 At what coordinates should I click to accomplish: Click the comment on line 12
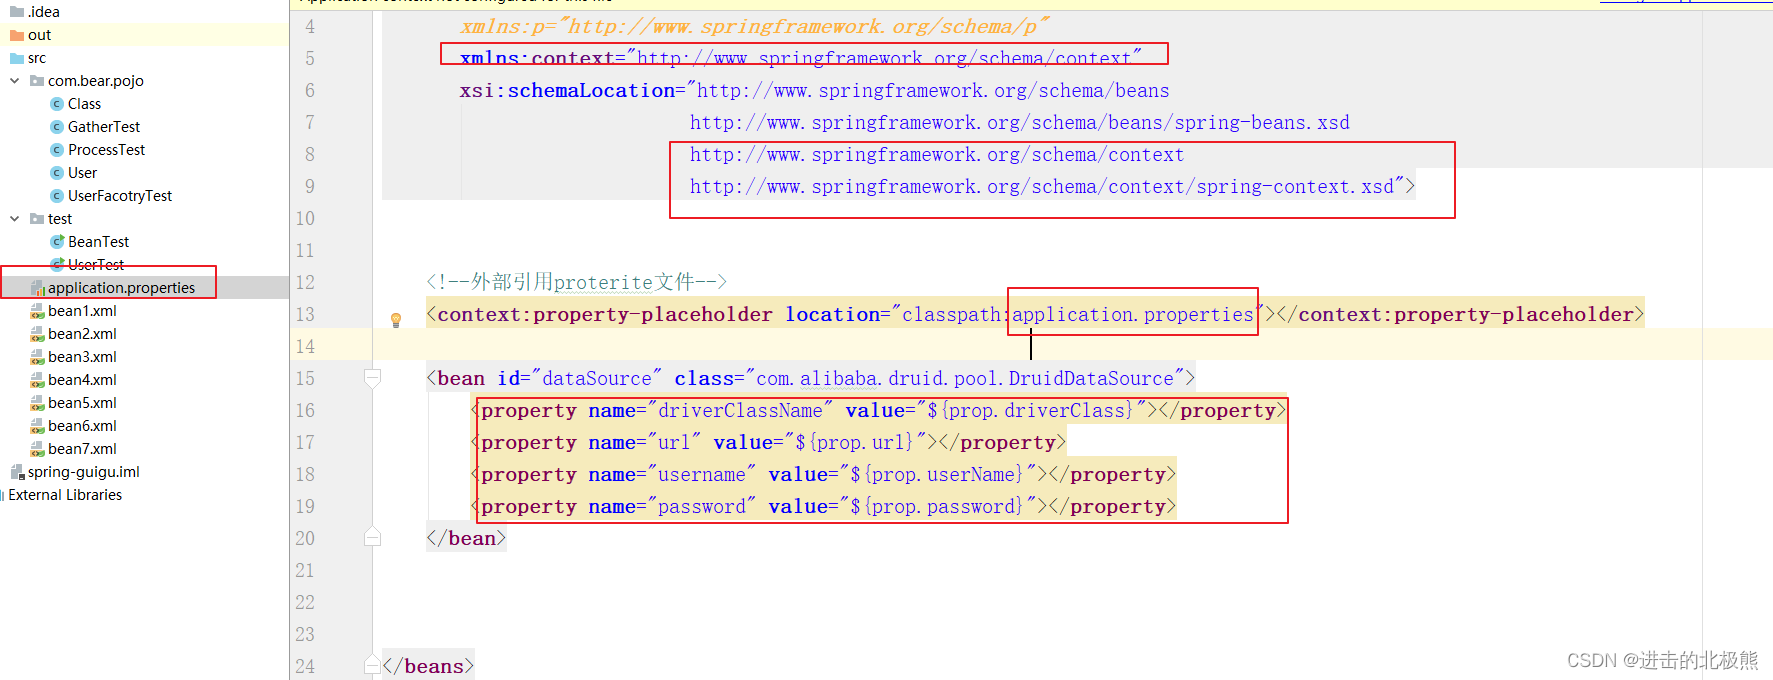point(576,282)
